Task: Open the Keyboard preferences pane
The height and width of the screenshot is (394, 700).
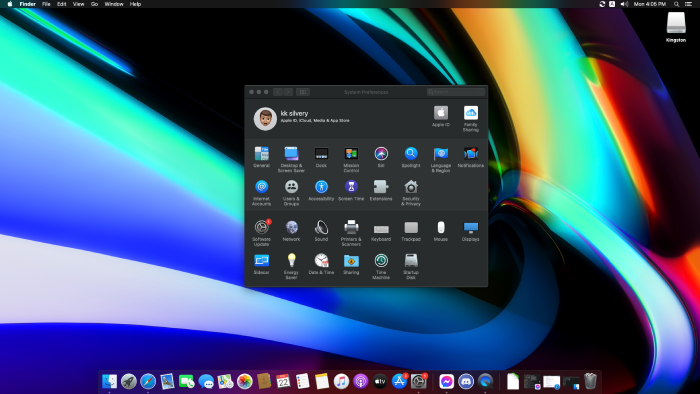Action: (381, 230)
